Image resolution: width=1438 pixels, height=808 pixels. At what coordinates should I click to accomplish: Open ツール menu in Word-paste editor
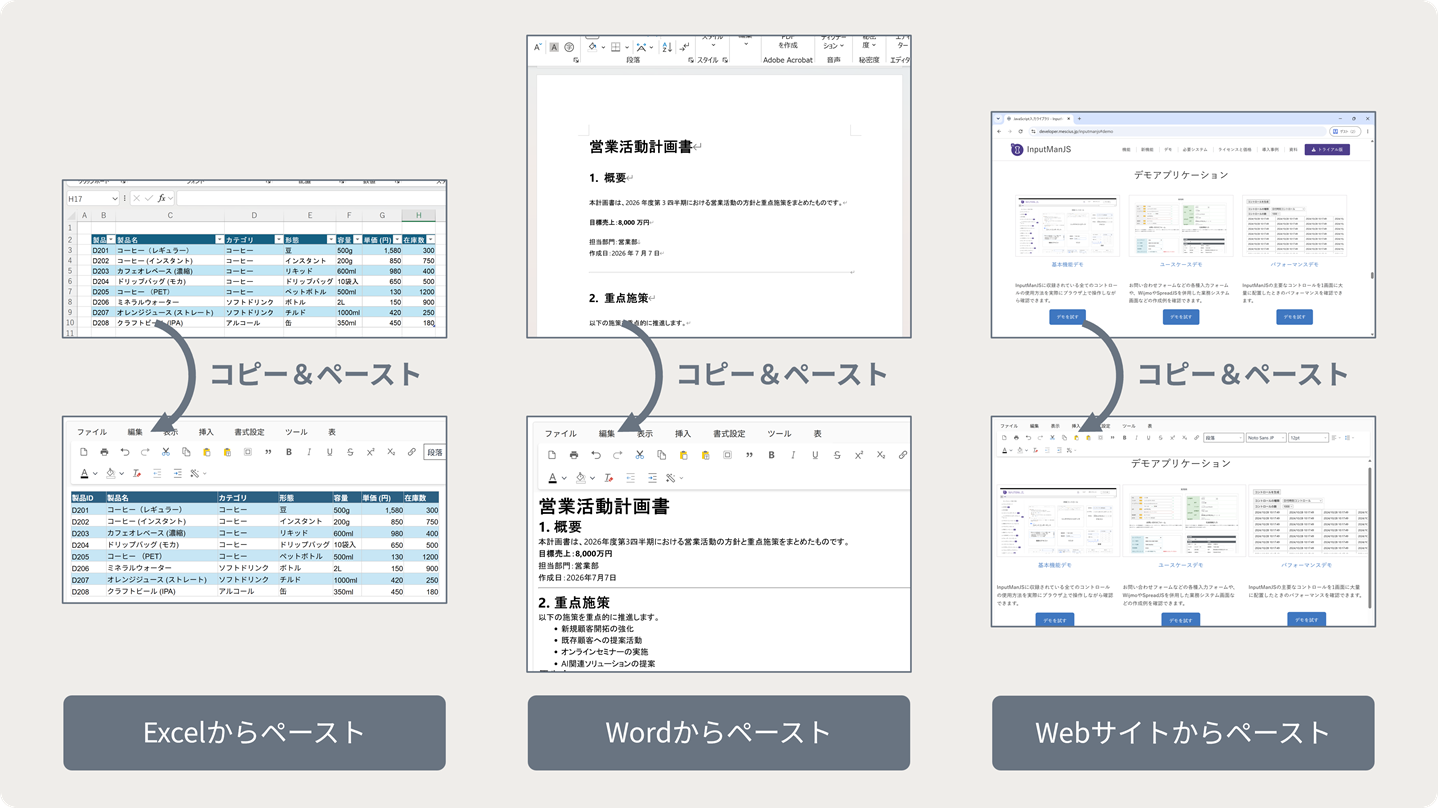[x=779, y=434]
